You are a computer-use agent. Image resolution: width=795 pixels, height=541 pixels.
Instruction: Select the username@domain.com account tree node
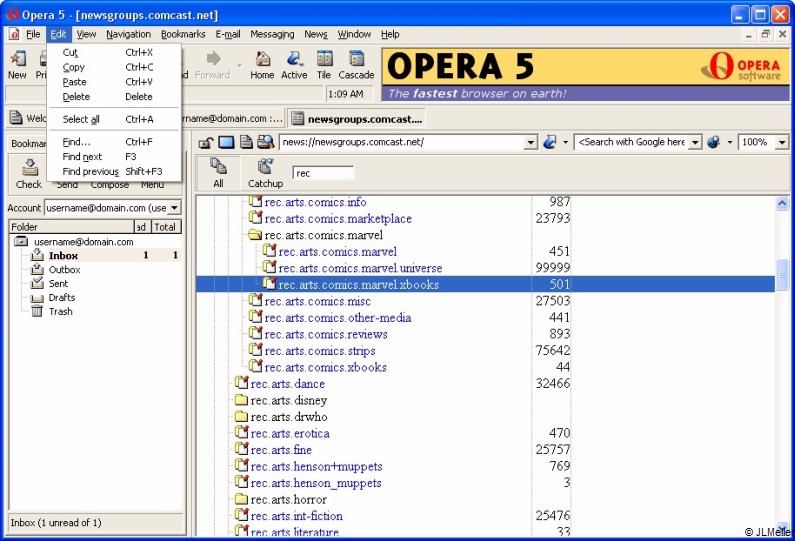pyautogui.click(x=84, y=242)
